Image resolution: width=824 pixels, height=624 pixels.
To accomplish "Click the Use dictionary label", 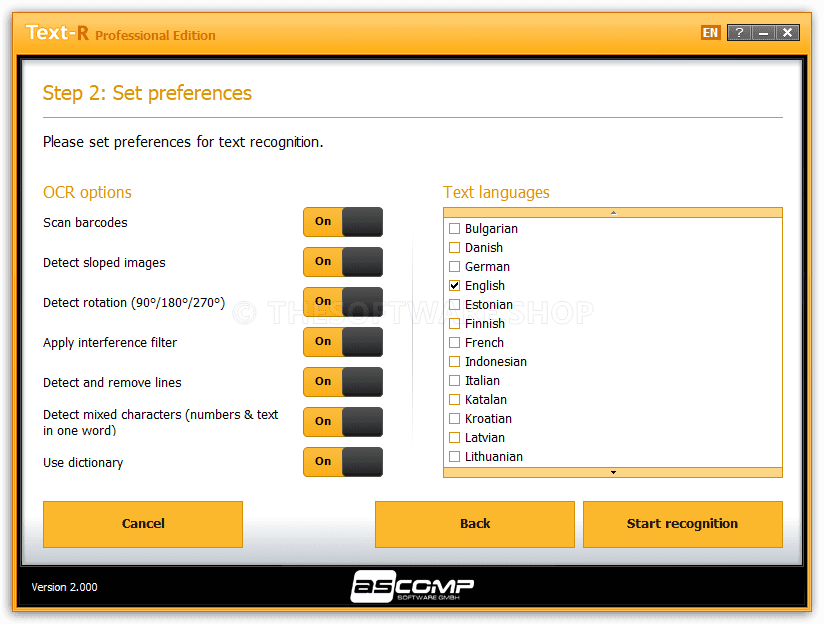I will click(x=83, y=463).
